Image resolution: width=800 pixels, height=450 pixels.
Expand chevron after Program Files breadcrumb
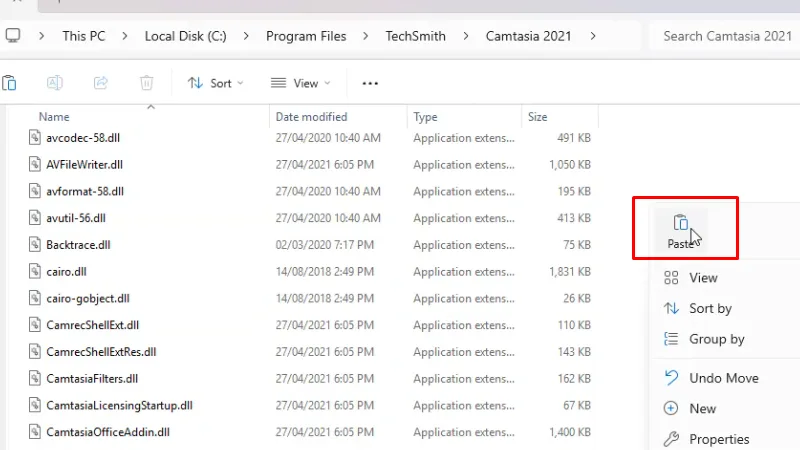366,36
